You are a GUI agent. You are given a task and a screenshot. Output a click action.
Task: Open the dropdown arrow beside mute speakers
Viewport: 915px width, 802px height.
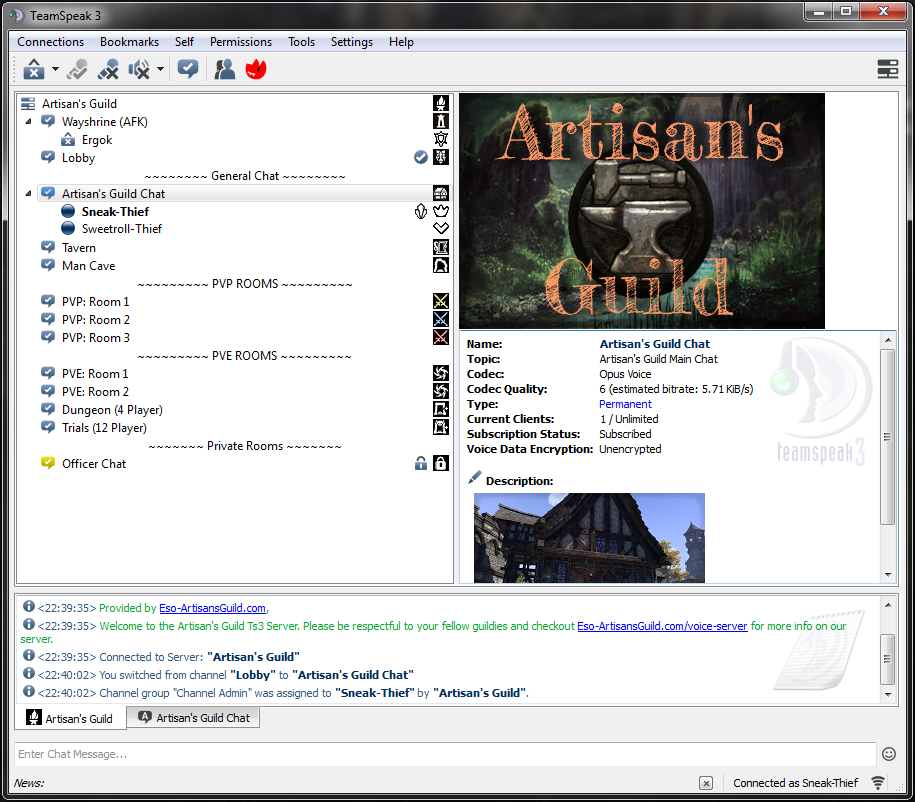click(x=159, y=69)
